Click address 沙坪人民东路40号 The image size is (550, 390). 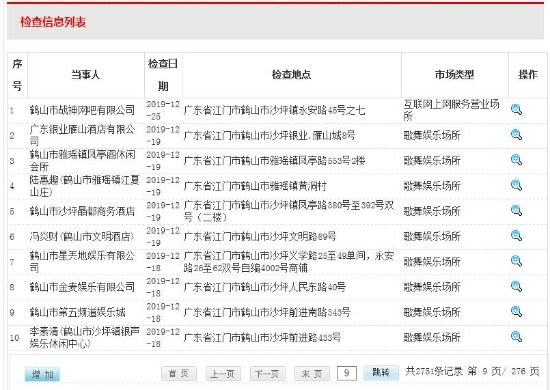265,287
